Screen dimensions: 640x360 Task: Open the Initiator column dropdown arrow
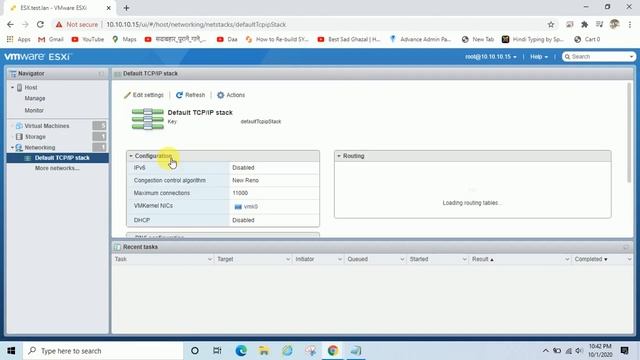coord(340,260)
